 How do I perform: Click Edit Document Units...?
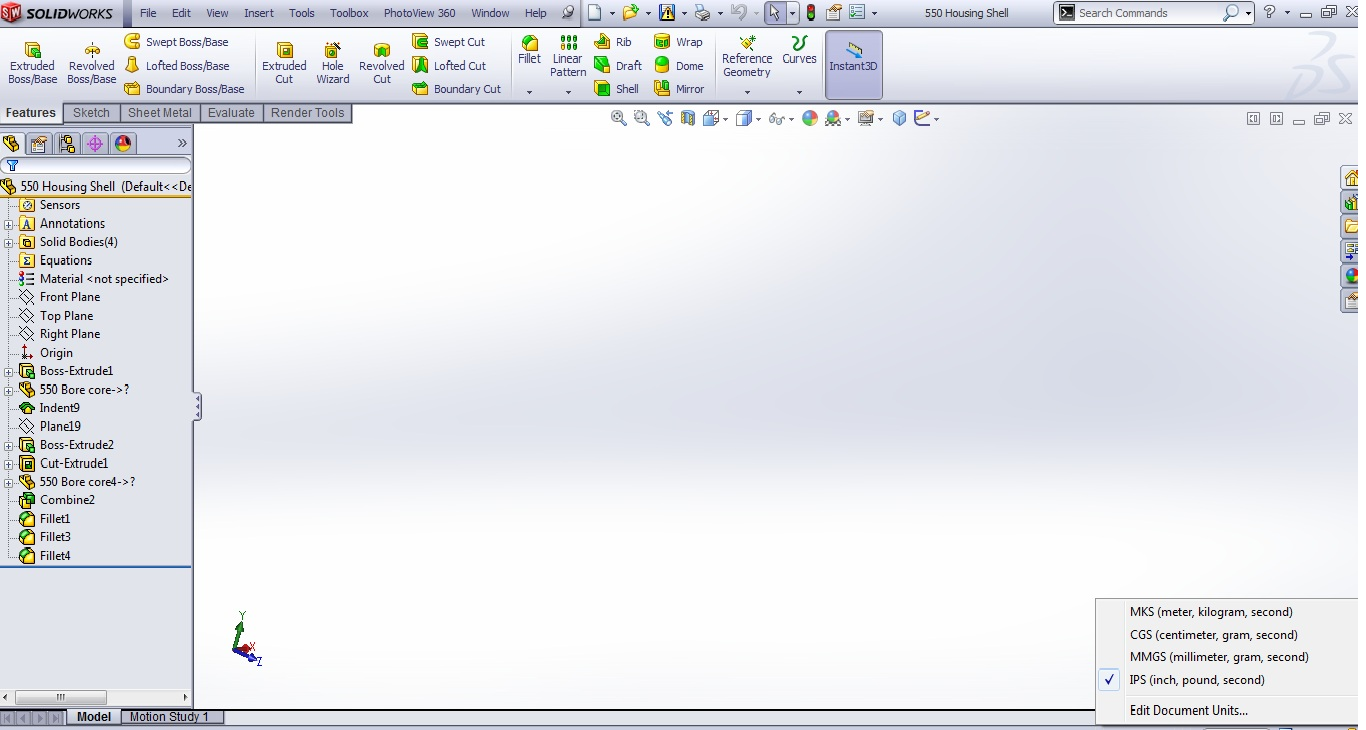click(x=1189, y=711)
